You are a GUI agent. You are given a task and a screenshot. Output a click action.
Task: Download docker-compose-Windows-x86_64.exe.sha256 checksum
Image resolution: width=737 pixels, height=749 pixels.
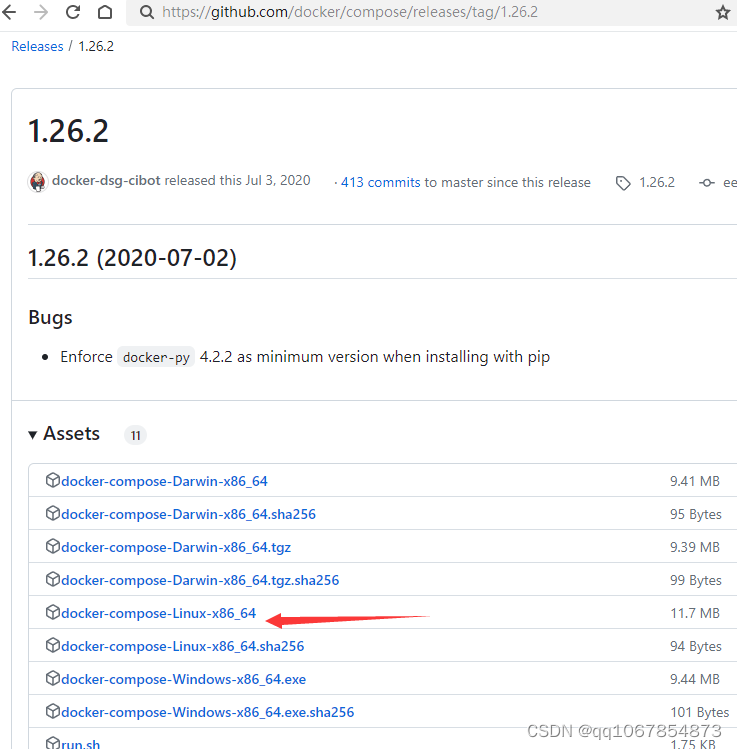pos(208,712)
